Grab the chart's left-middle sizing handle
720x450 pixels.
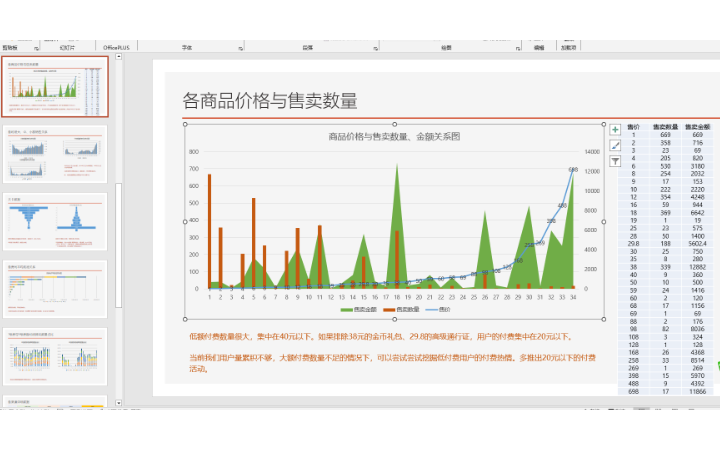(185, 222)
